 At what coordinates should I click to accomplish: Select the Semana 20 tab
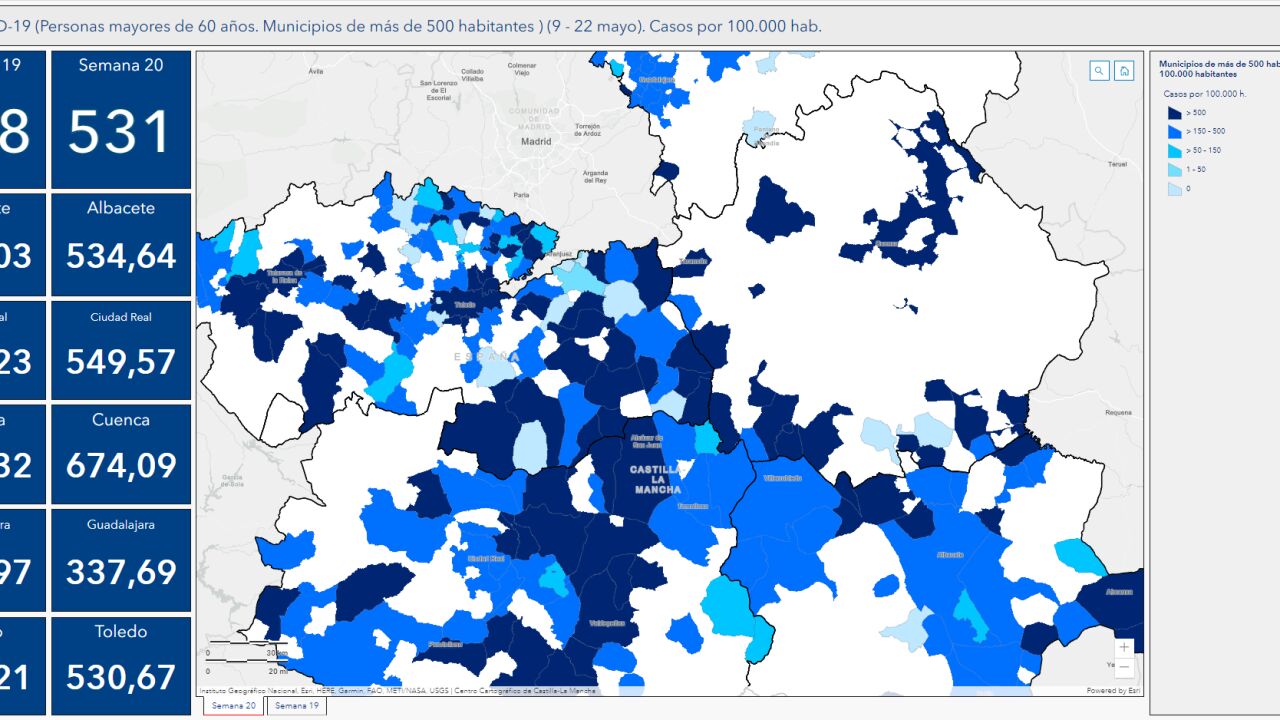click(x=234, y=706)
